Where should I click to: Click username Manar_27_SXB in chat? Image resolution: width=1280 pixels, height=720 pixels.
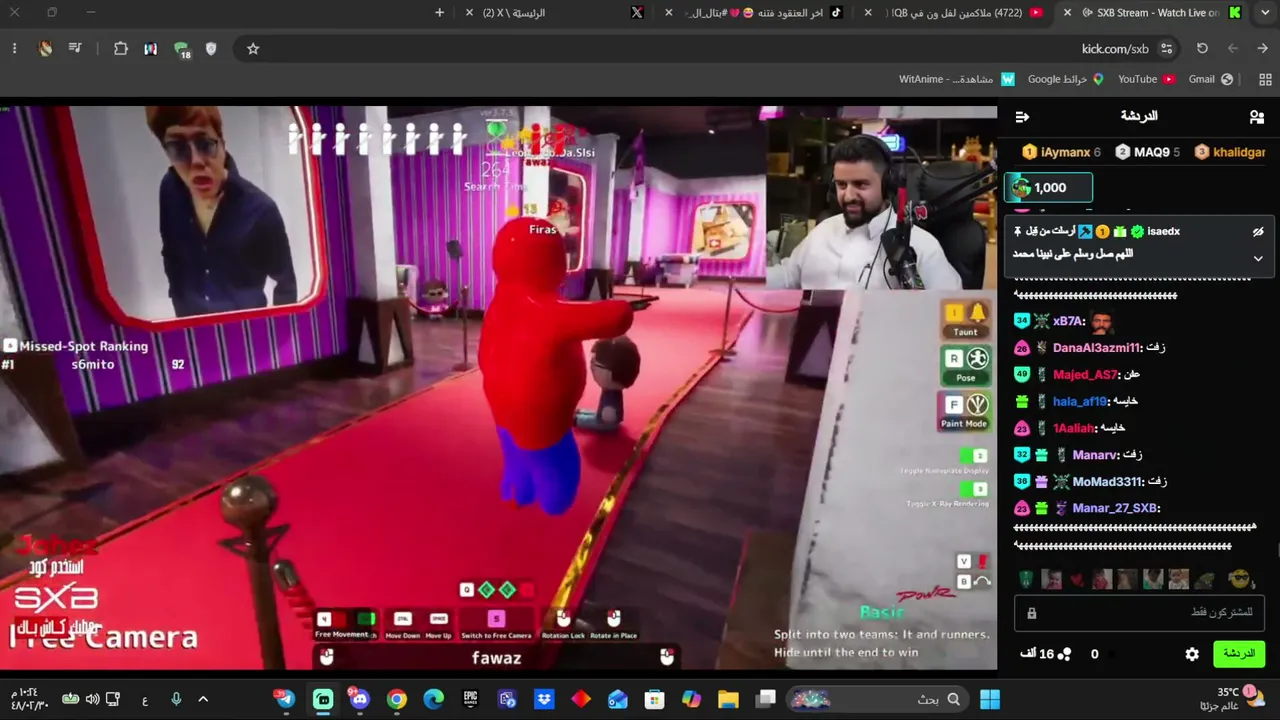tap(1115, 509)
